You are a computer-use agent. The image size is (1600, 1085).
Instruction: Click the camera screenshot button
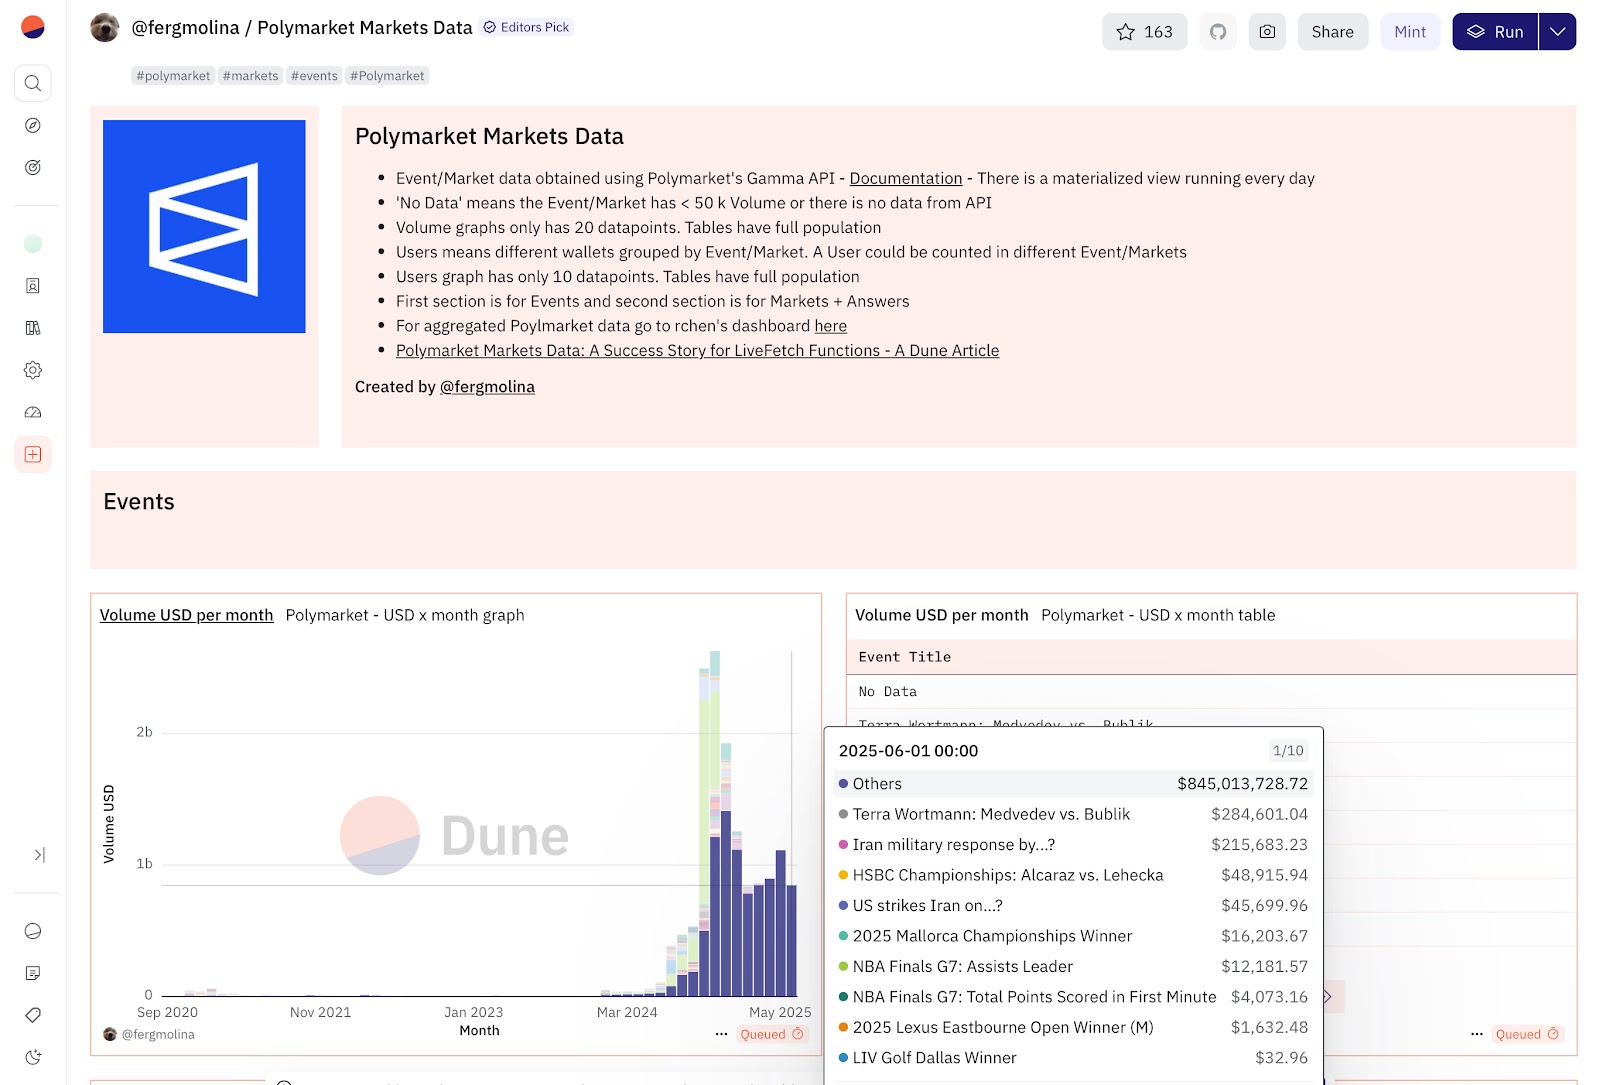(1267, 32)
